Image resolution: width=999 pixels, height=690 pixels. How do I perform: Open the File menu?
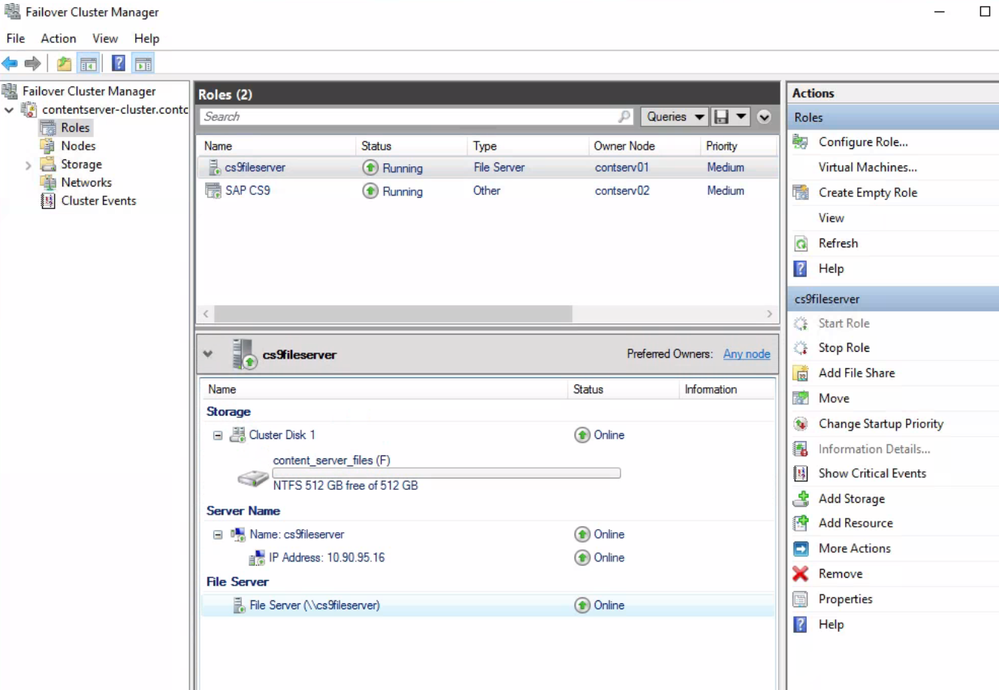tap(15, 38)
